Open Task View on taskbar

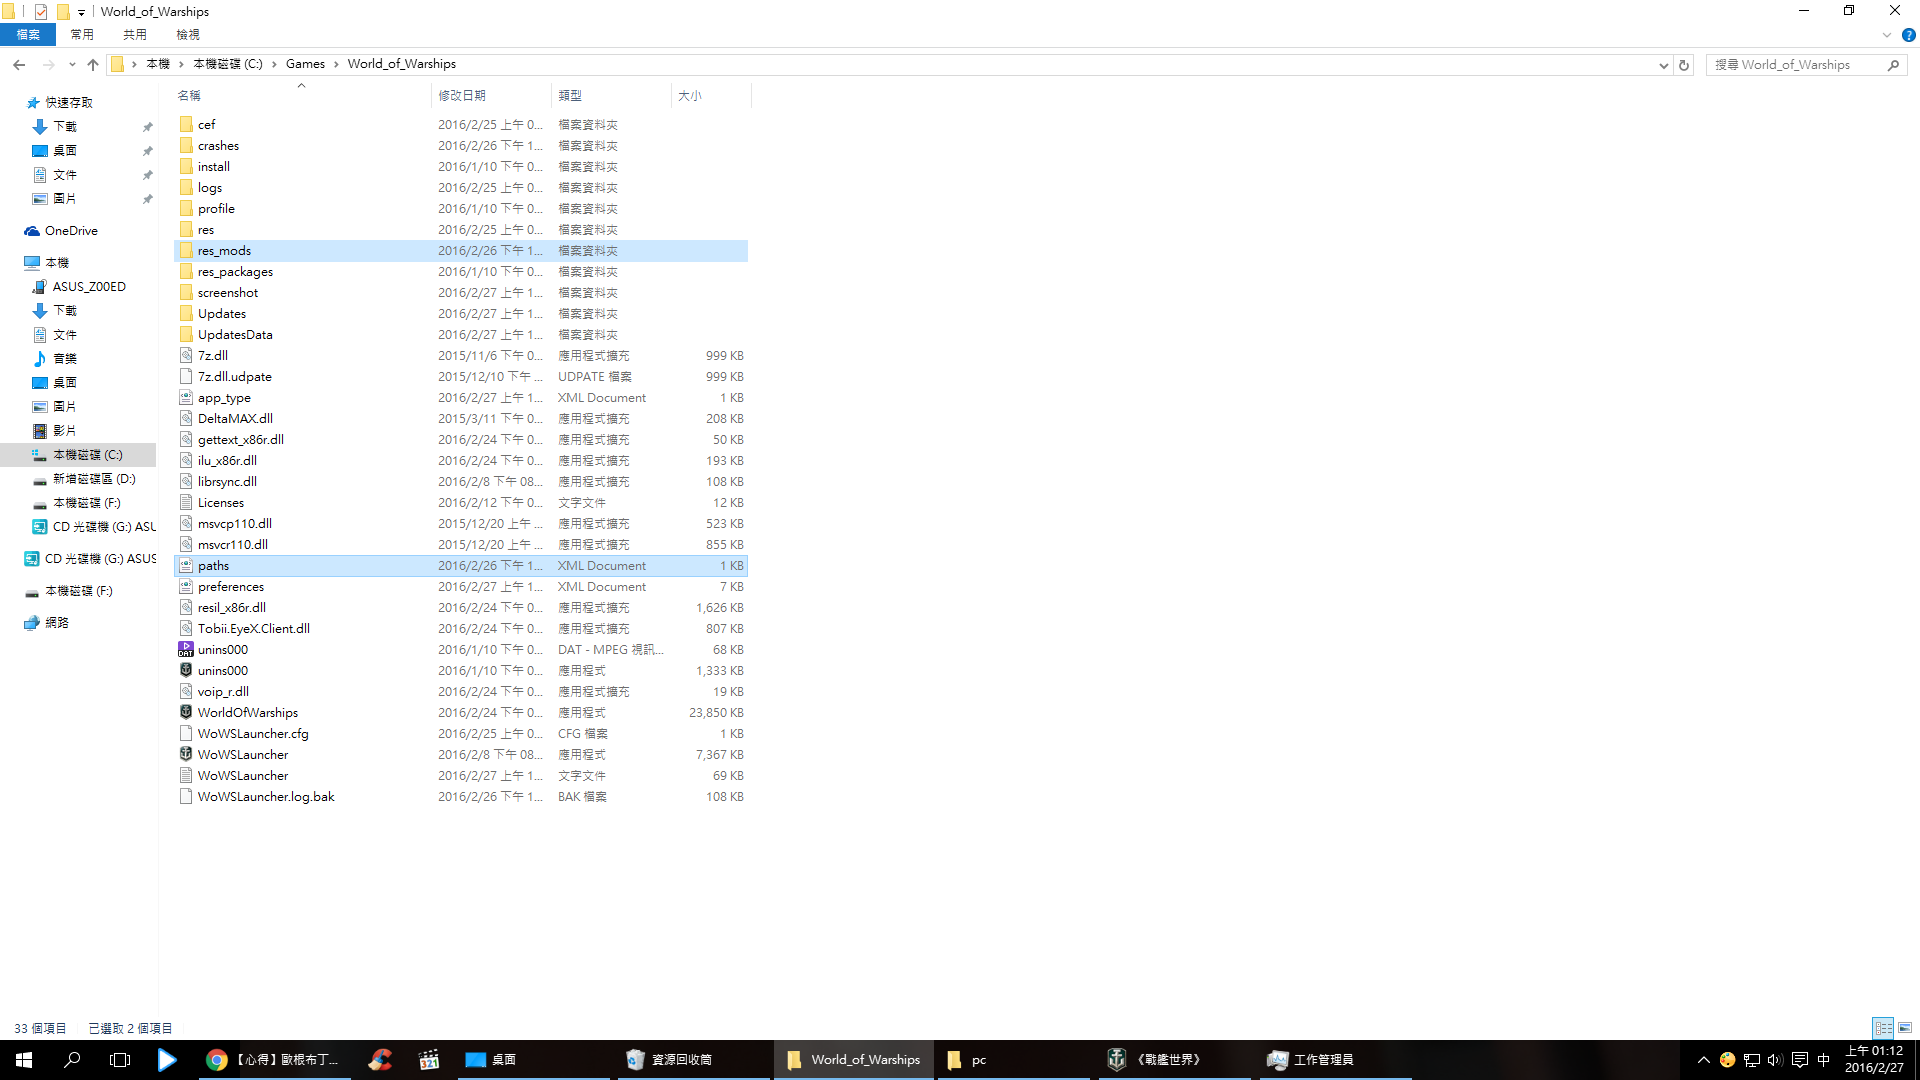120,1060
